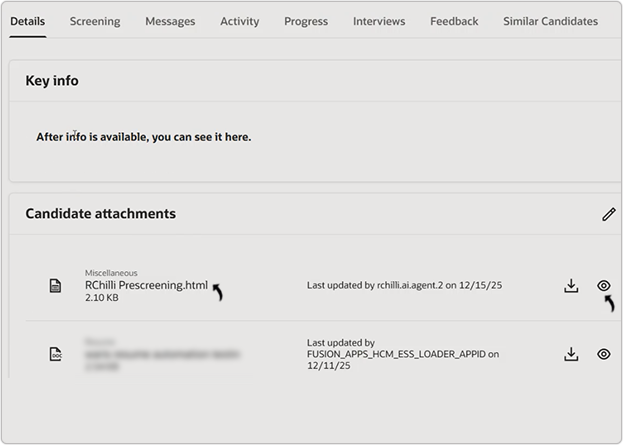The height and width of the screenshot is (445, 623).
Task: Click the Key info section heading
Action: pyautogui.click(x=52, y=81)
